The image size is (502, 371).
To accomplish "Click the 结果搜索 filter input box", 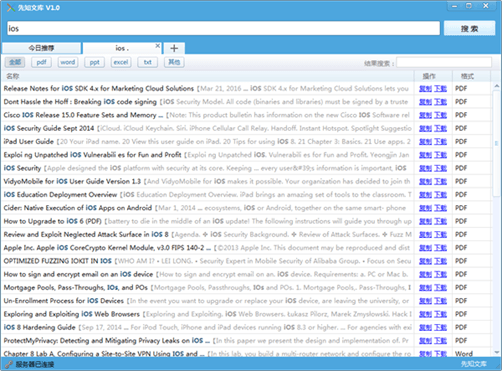I will pos(444,62).
